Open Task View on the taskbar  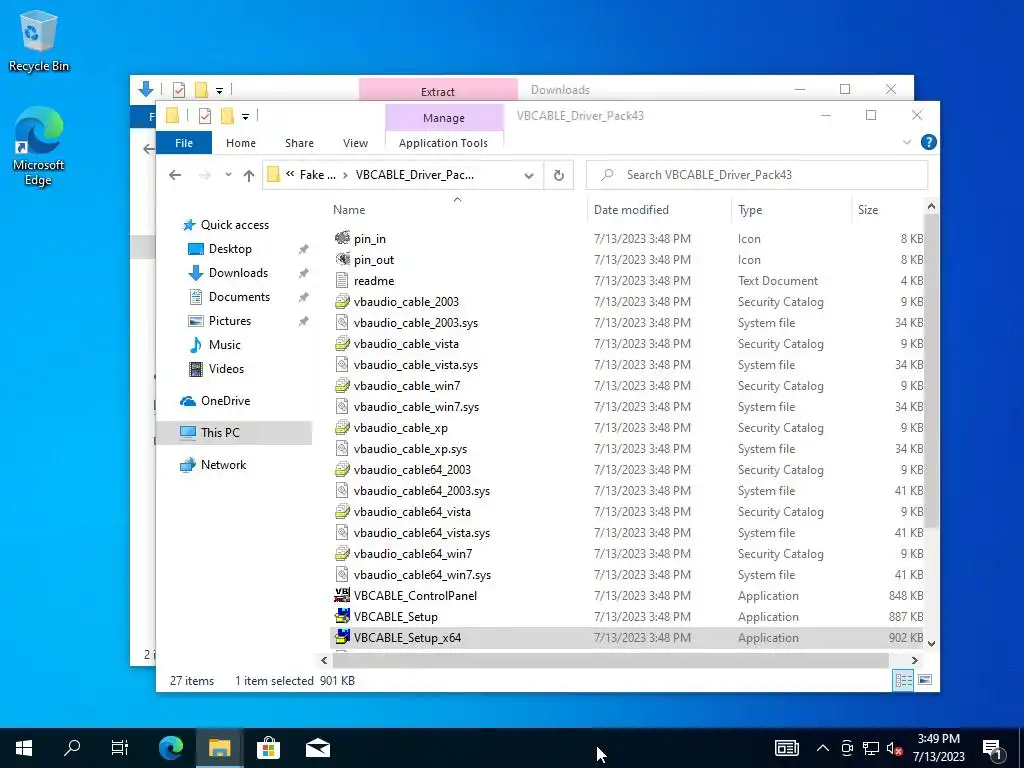tap(120, 748)
